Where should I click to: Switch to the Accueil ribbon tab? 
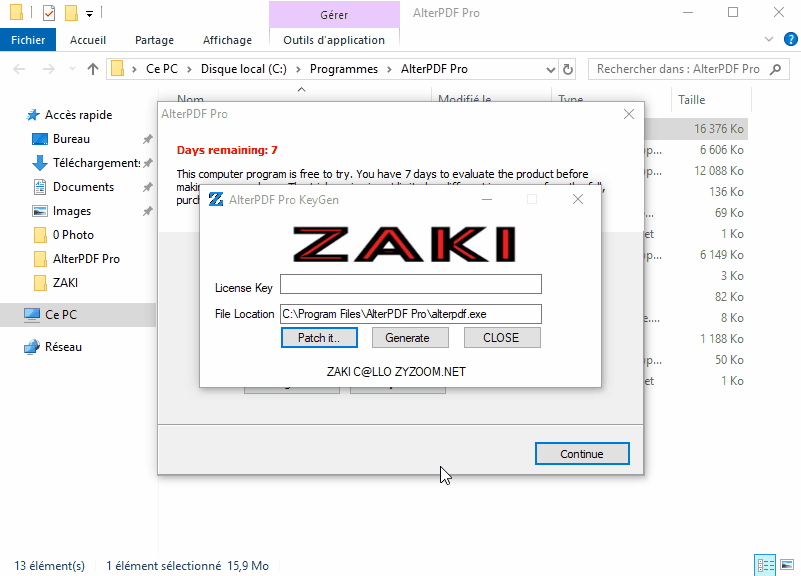click(x=88, y=40)
